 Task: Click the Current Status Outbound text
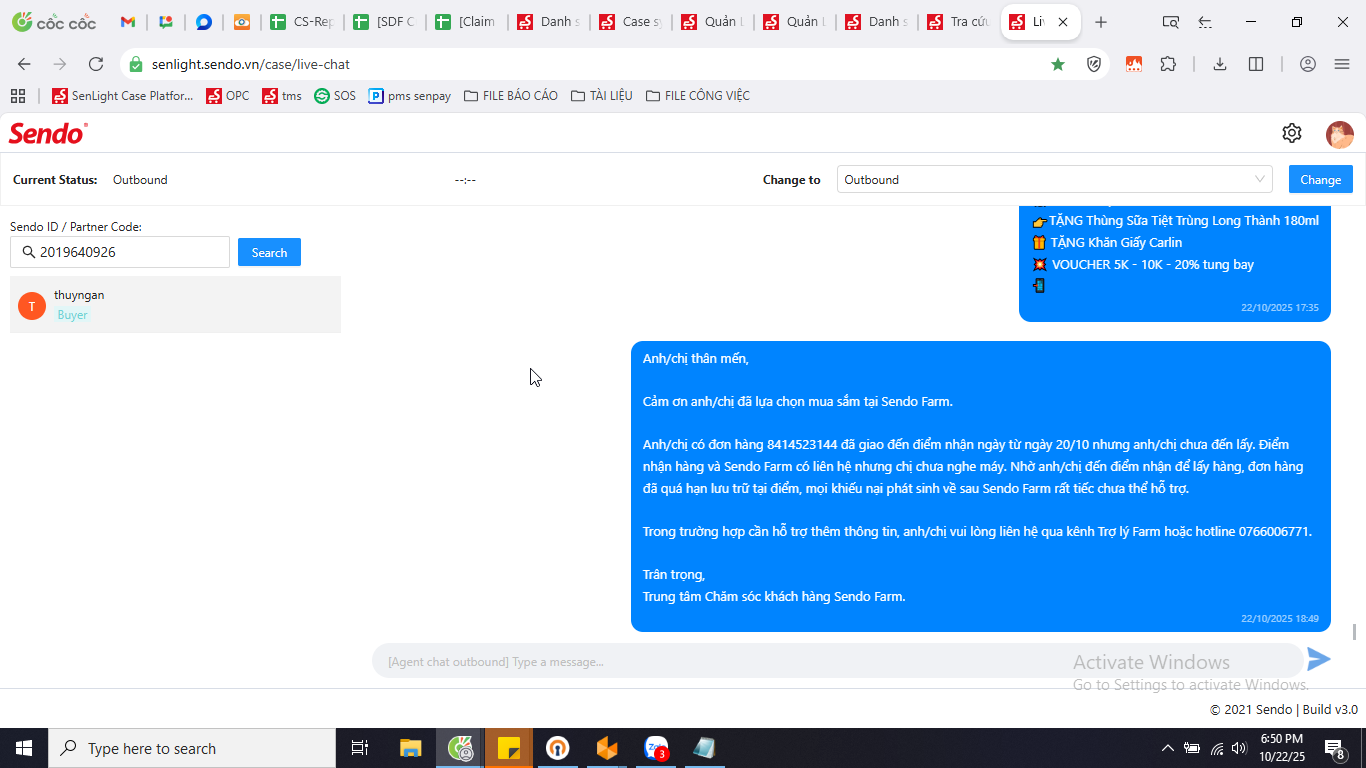coord(140,180)
